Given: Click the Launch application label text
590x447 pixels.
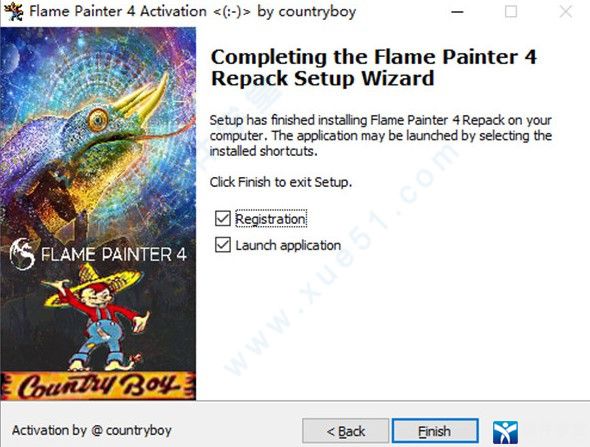Looking at the screenshot, I should click(x=288, y=245).
